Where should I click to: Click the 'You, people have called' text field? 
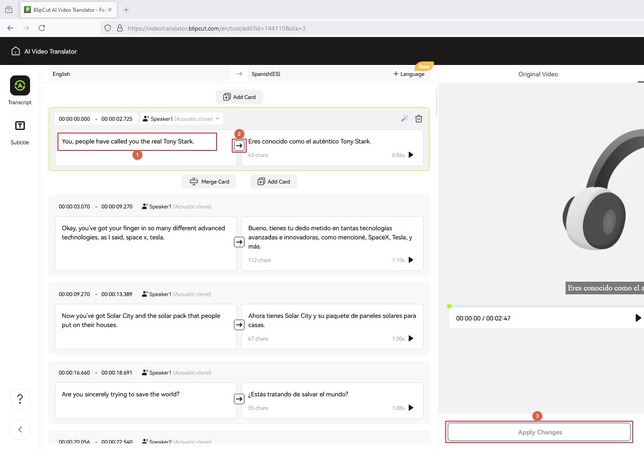tap(137, 142)
